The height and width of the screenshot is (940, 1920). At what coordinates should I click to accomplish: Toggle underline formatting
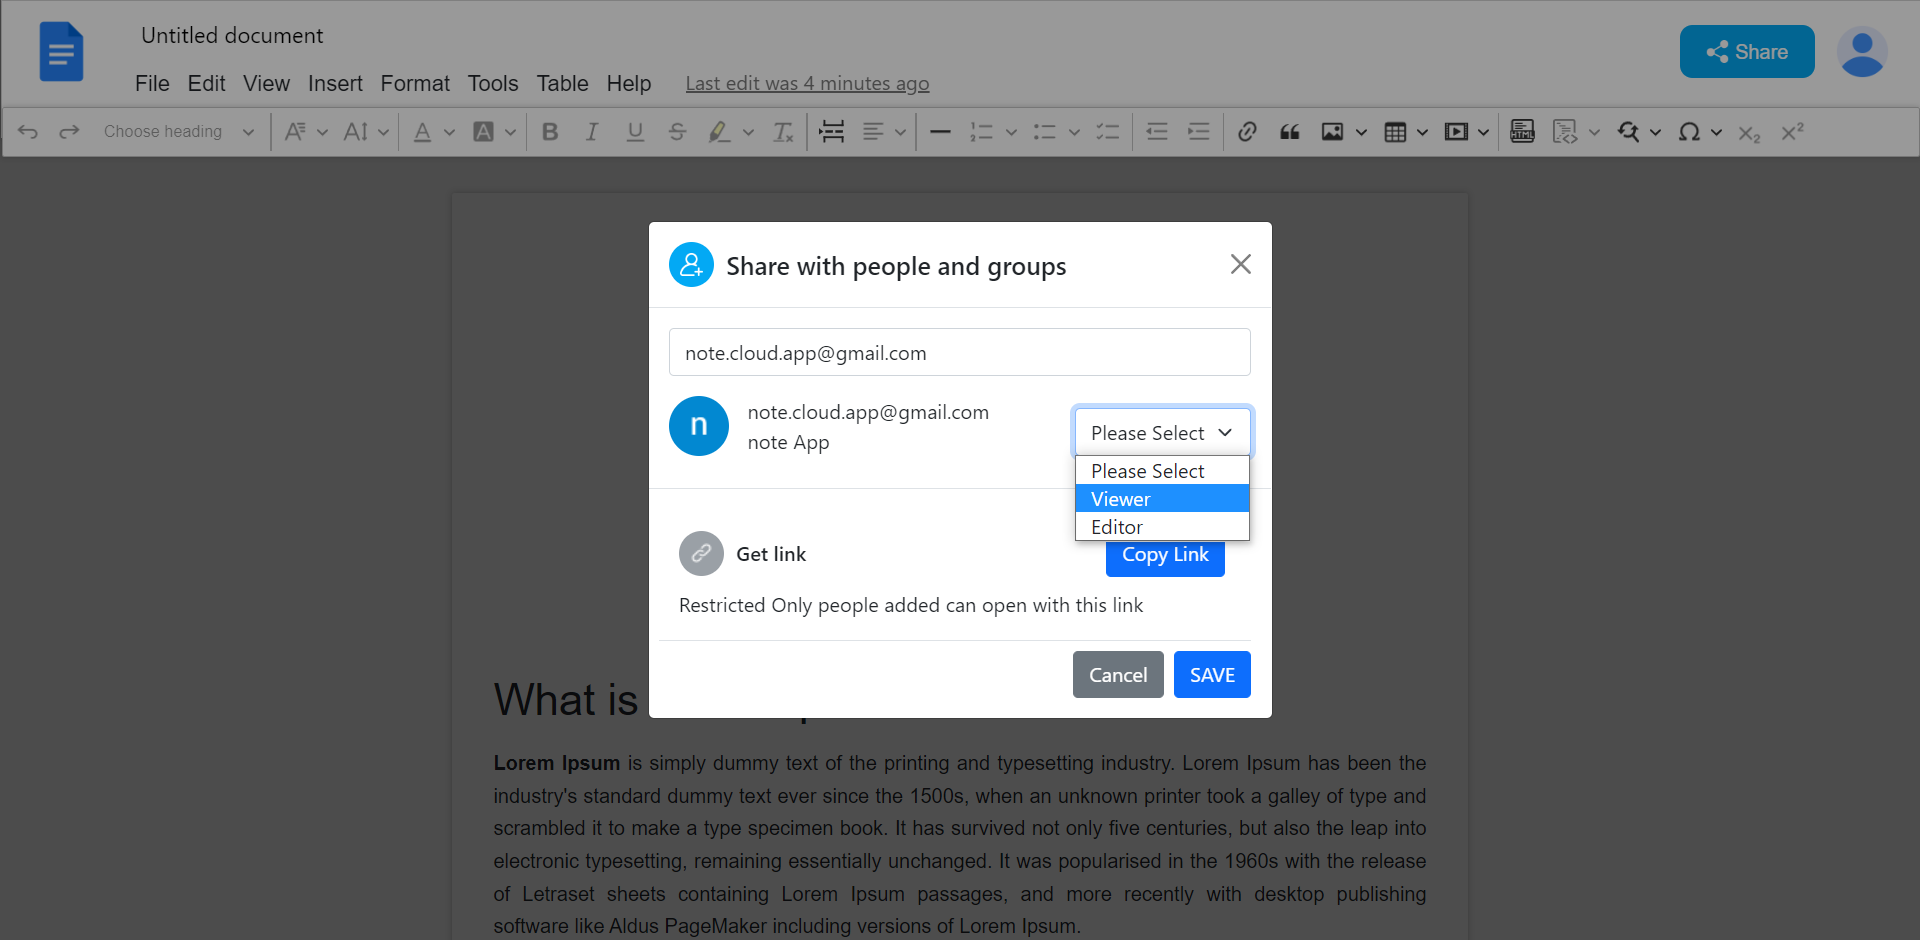(635, 131)
